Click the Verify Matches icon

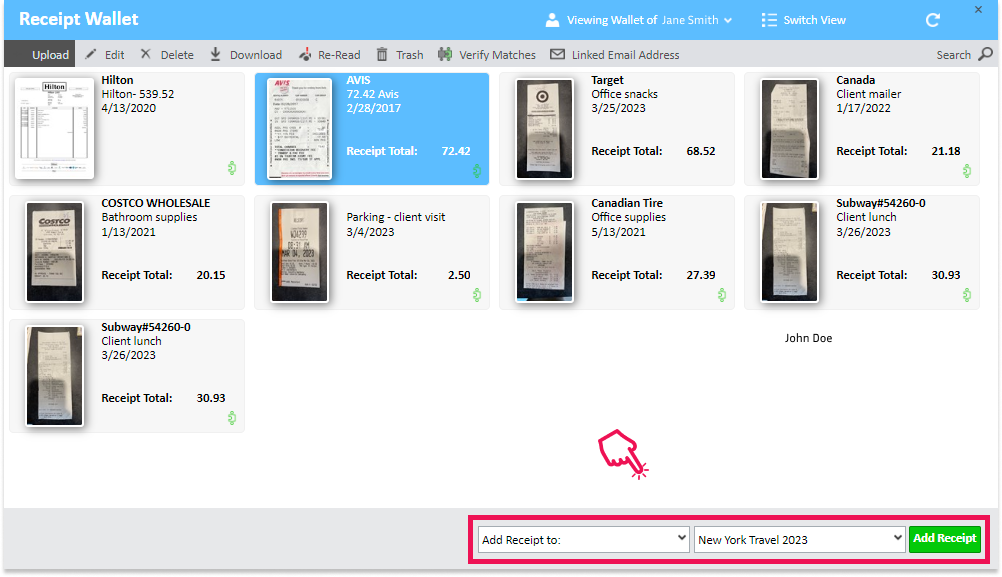coord(444,55)
